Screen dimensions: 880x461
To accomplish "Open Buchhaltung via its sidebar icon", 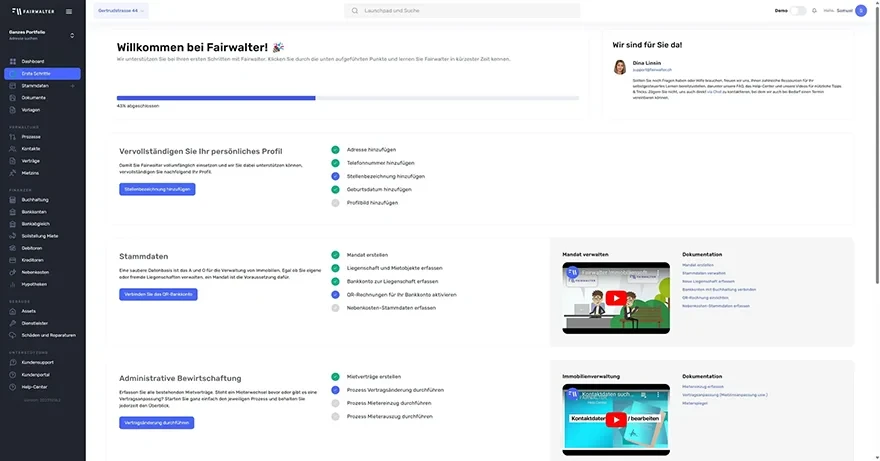I will (x=13, y=200).
